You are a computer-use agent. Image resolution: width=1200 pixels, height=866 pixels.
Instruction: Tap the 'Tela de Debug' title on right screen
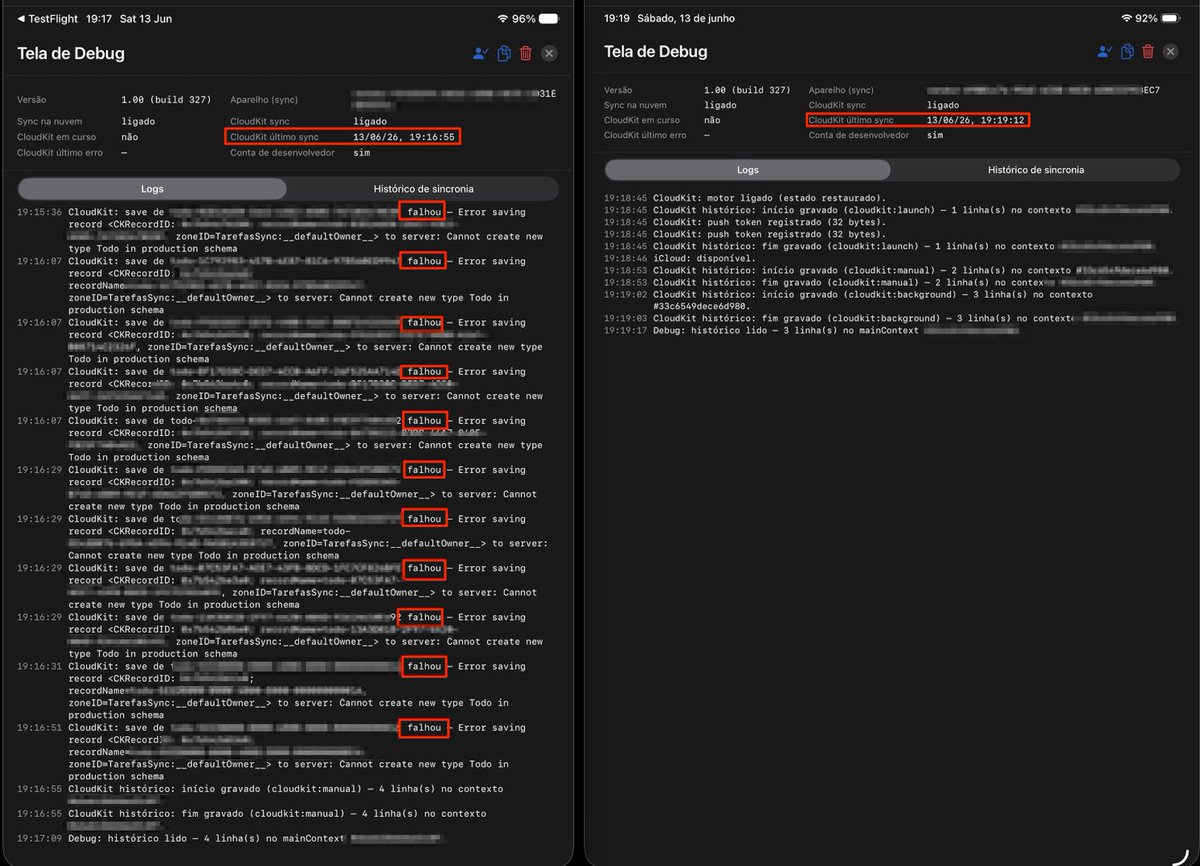[x=656, y=52]
